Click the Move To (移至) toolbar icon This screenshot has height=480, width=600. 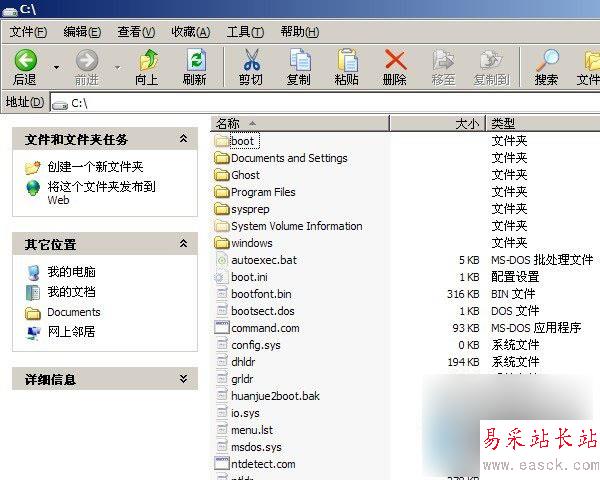click(443, 60)
